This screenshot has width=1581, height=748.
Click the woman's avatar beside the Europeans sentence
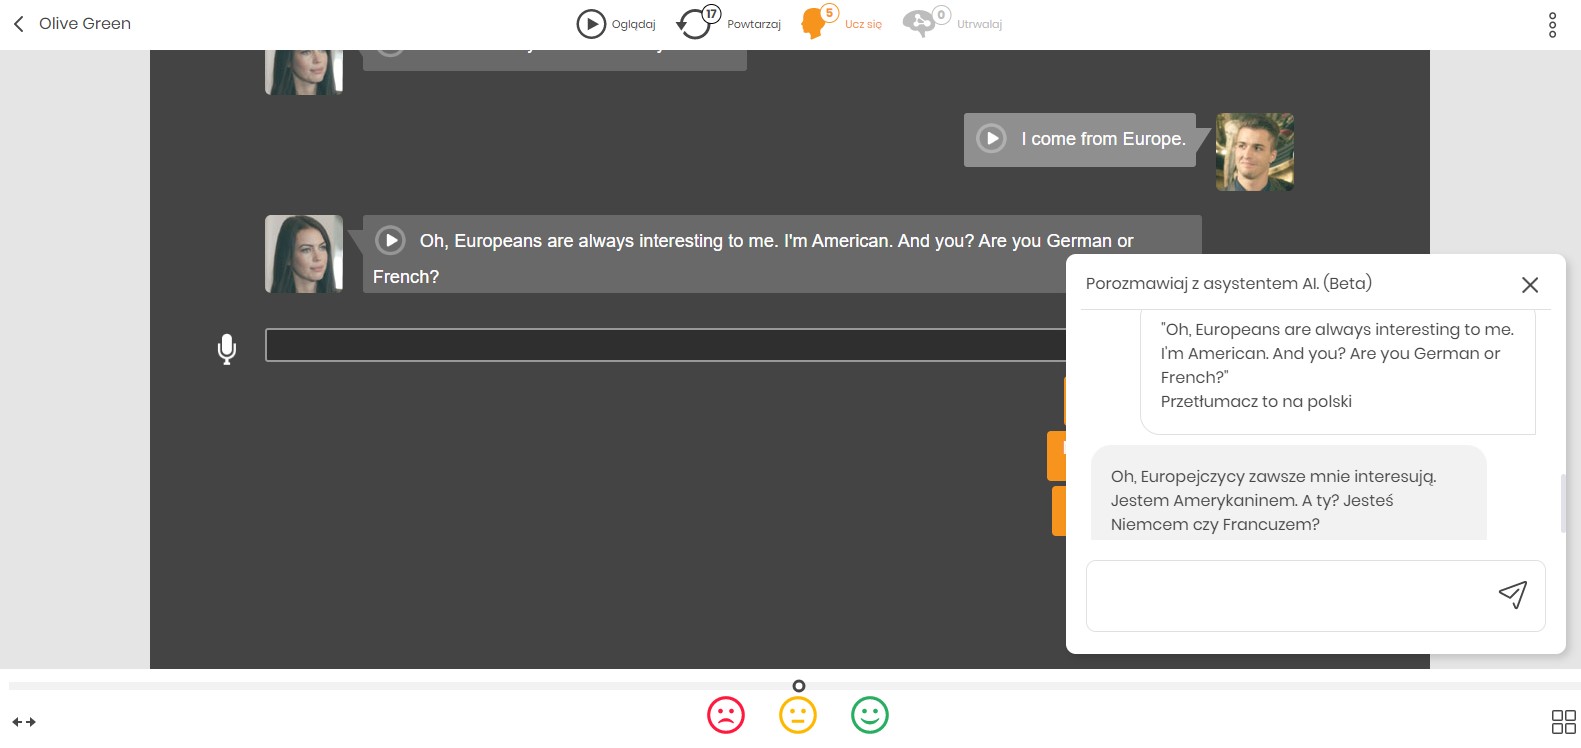point(304,254)
